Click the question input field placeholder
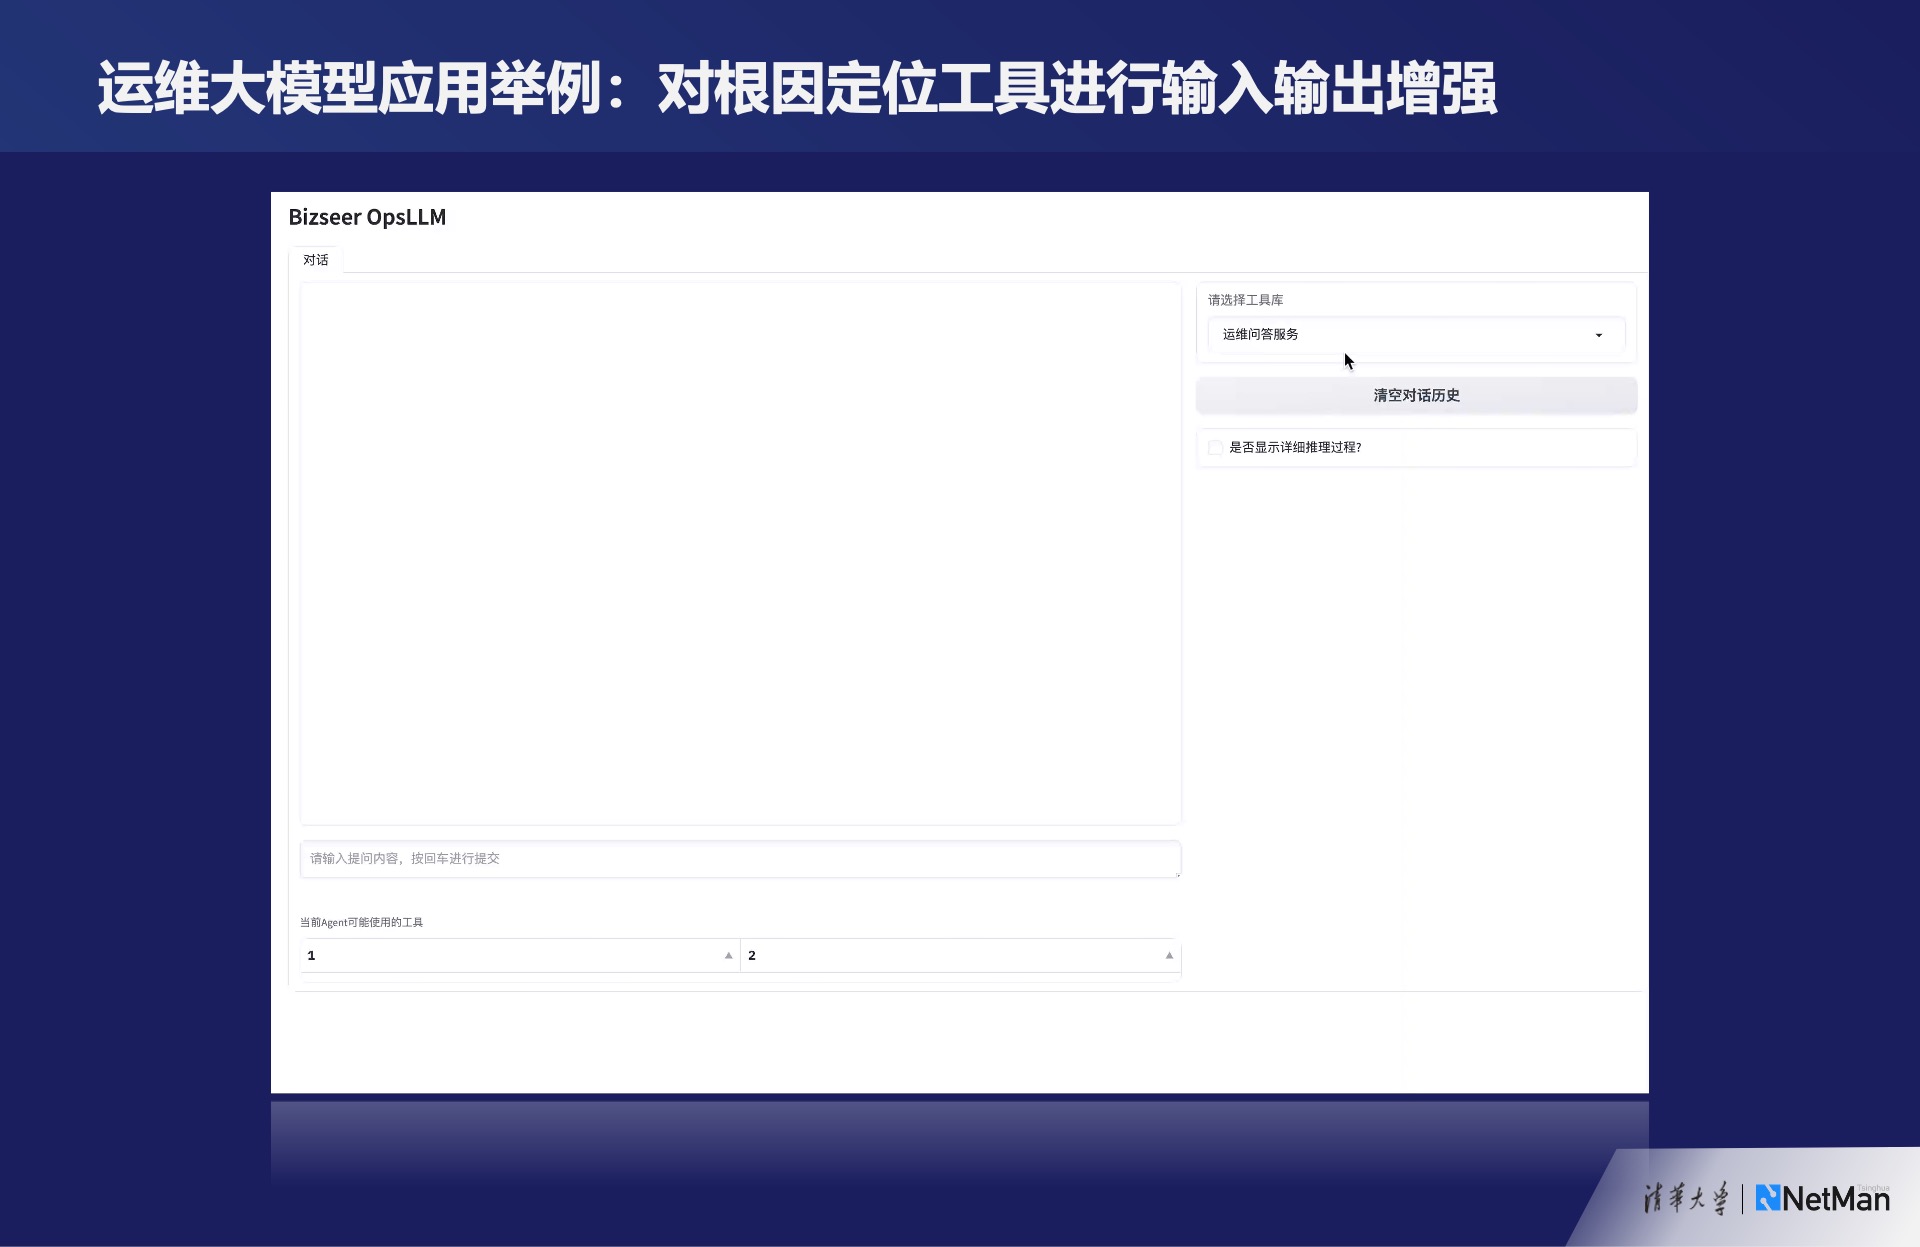 (405, 859)
